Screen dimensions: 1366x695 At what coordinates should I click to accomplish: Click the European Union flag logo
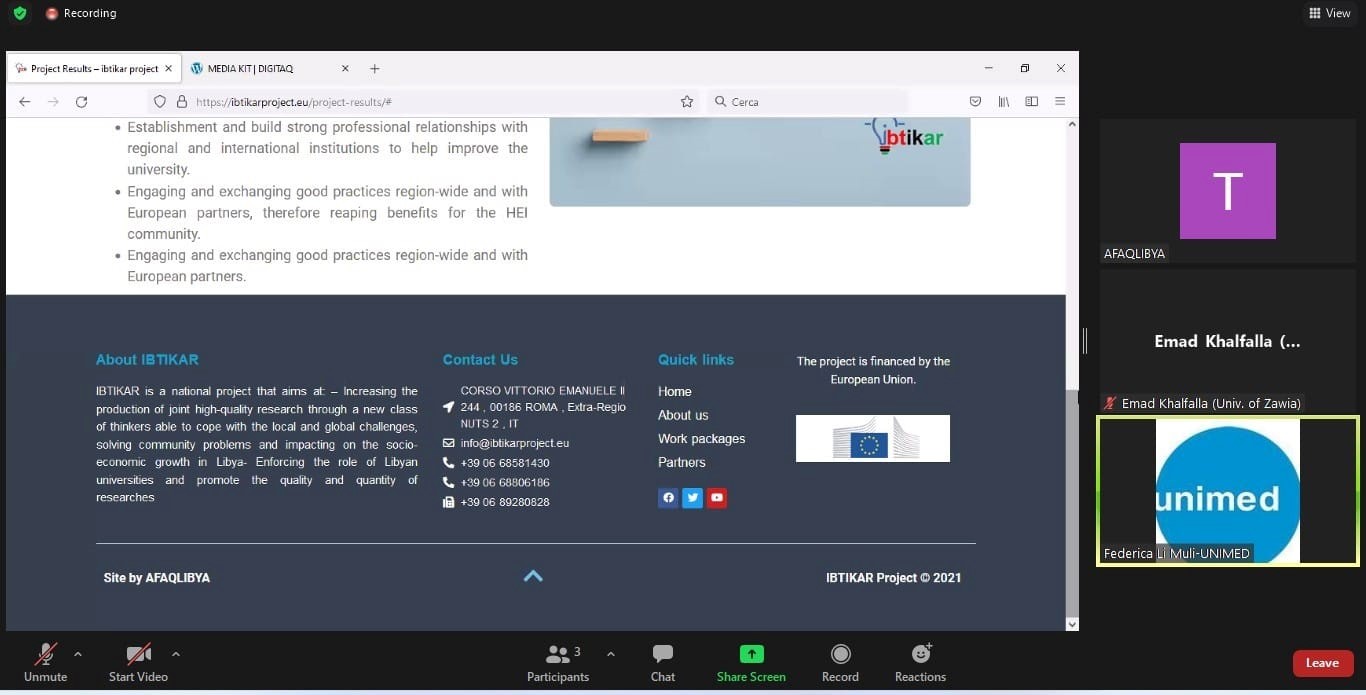[872, 438]
